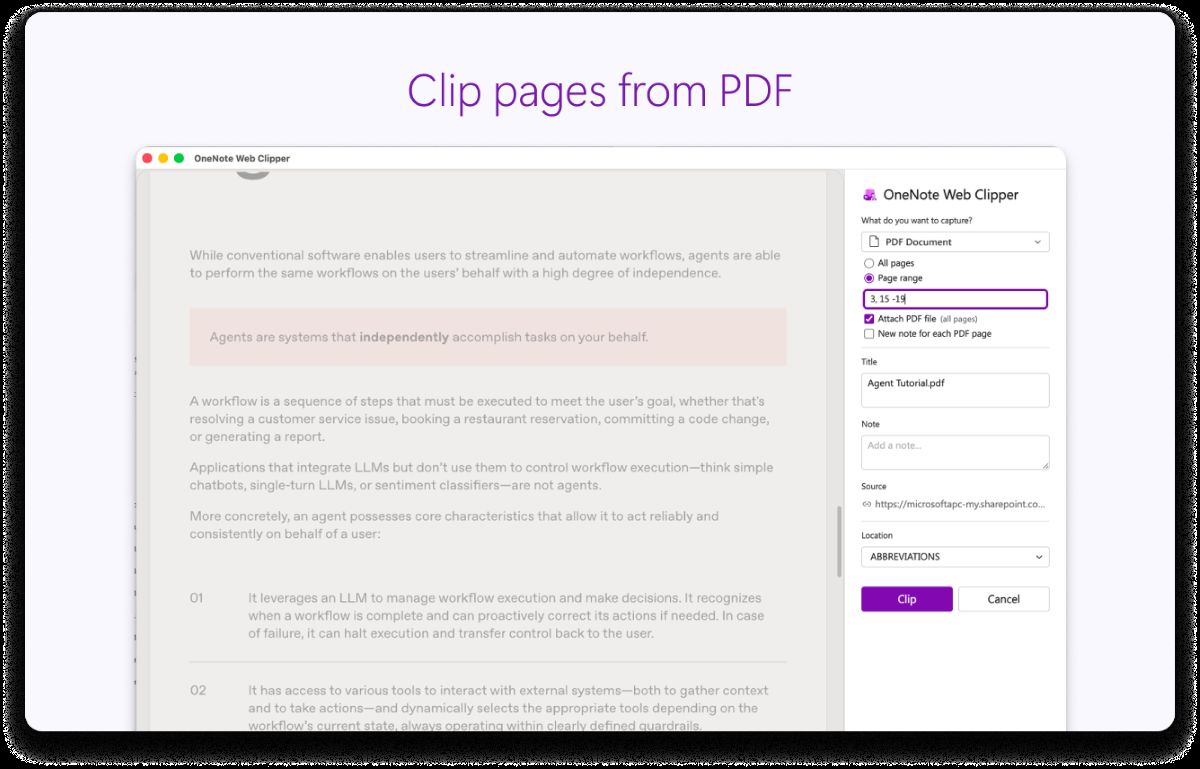Click the 'Clip pages from PDF' heading
Screen dimensions: 1200x769
pos(600,91)
